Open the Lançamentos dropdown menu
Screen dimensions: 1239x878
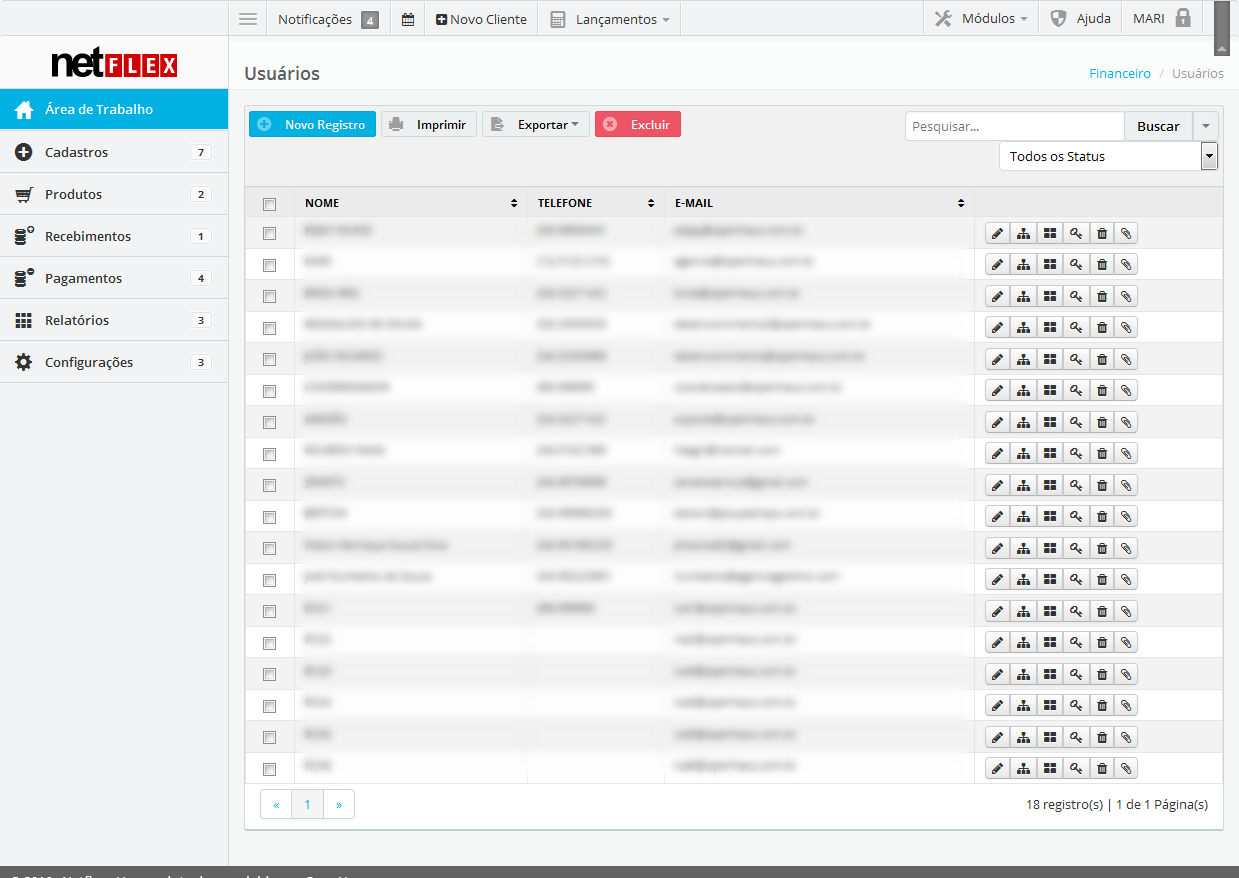click(x=610, y=19)
